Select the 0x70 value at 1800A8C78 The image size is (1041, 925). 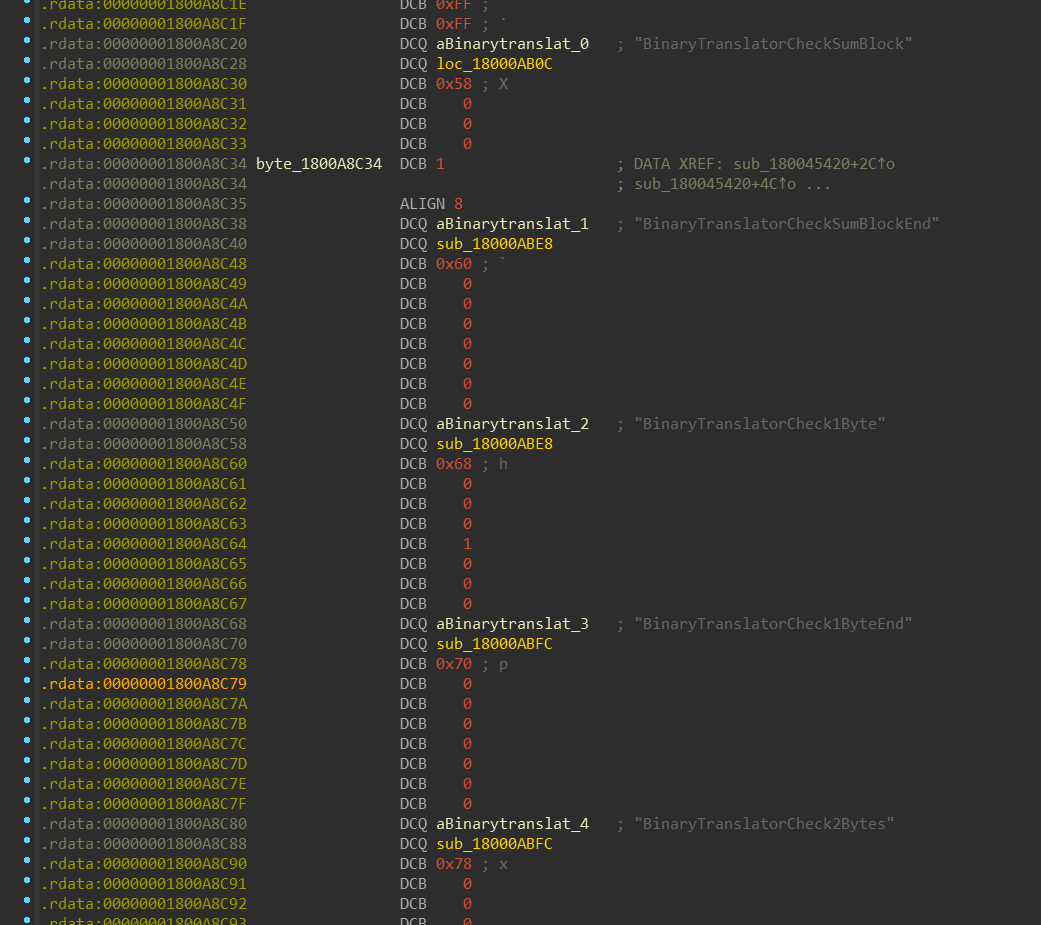453,664
